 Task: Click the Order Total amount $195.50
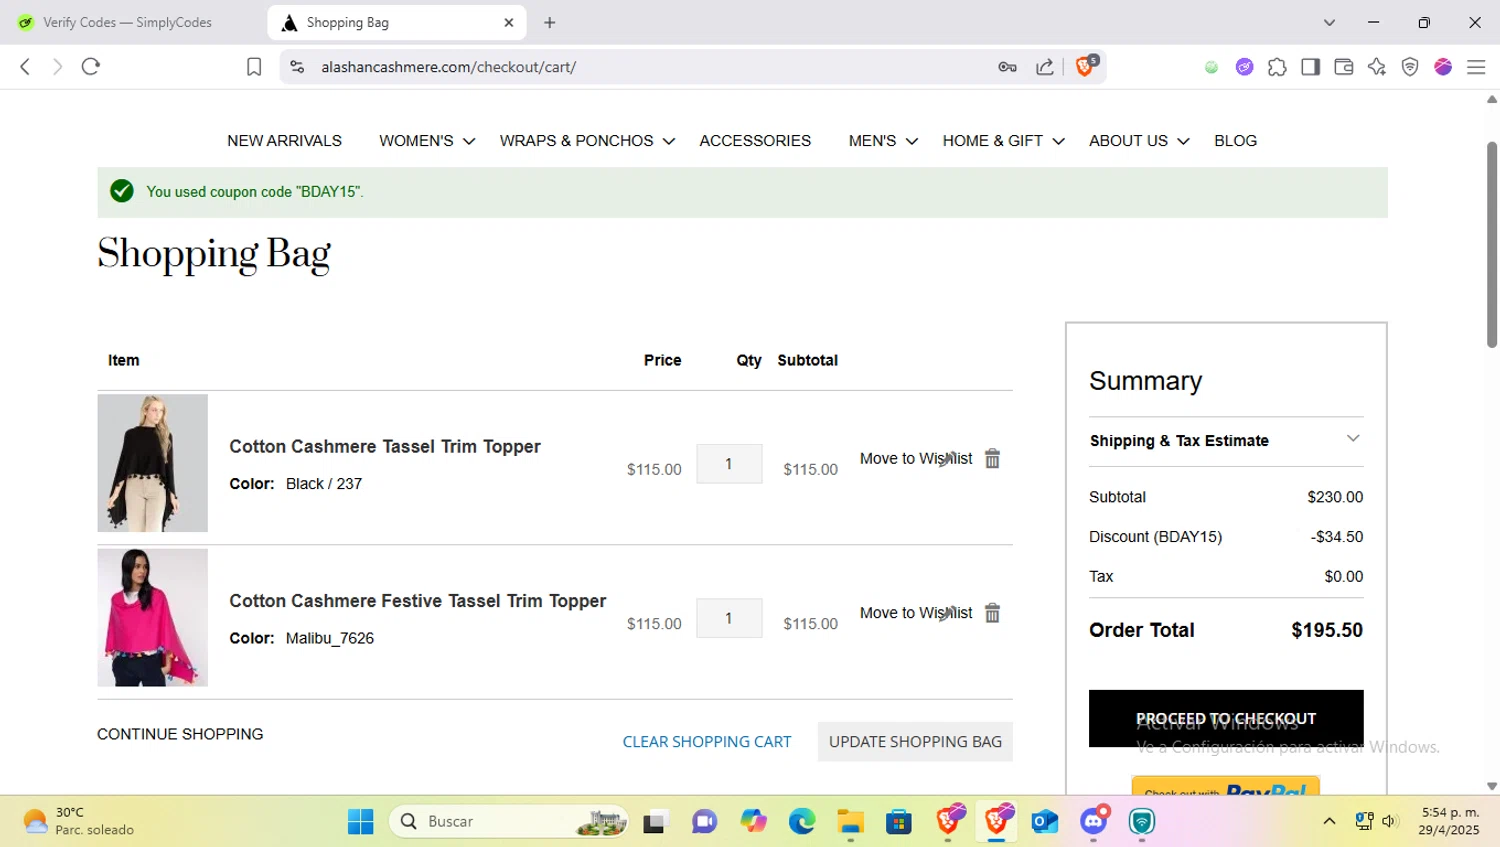pyautogui.click(x=1327, y=630)
